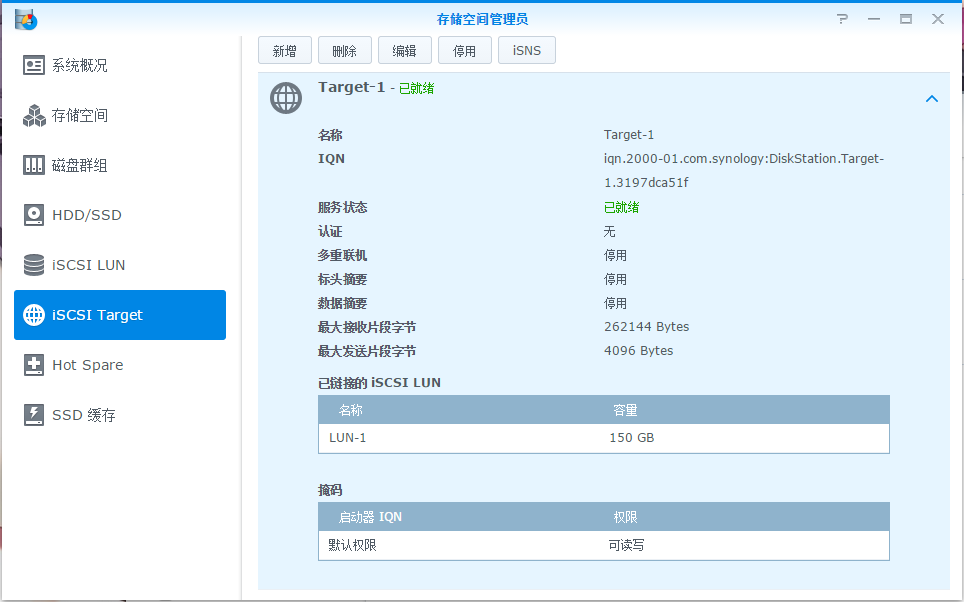Collapse the Target-1 details panel chevron
This screenshot has width=964, height=602.
click(931, 99)
